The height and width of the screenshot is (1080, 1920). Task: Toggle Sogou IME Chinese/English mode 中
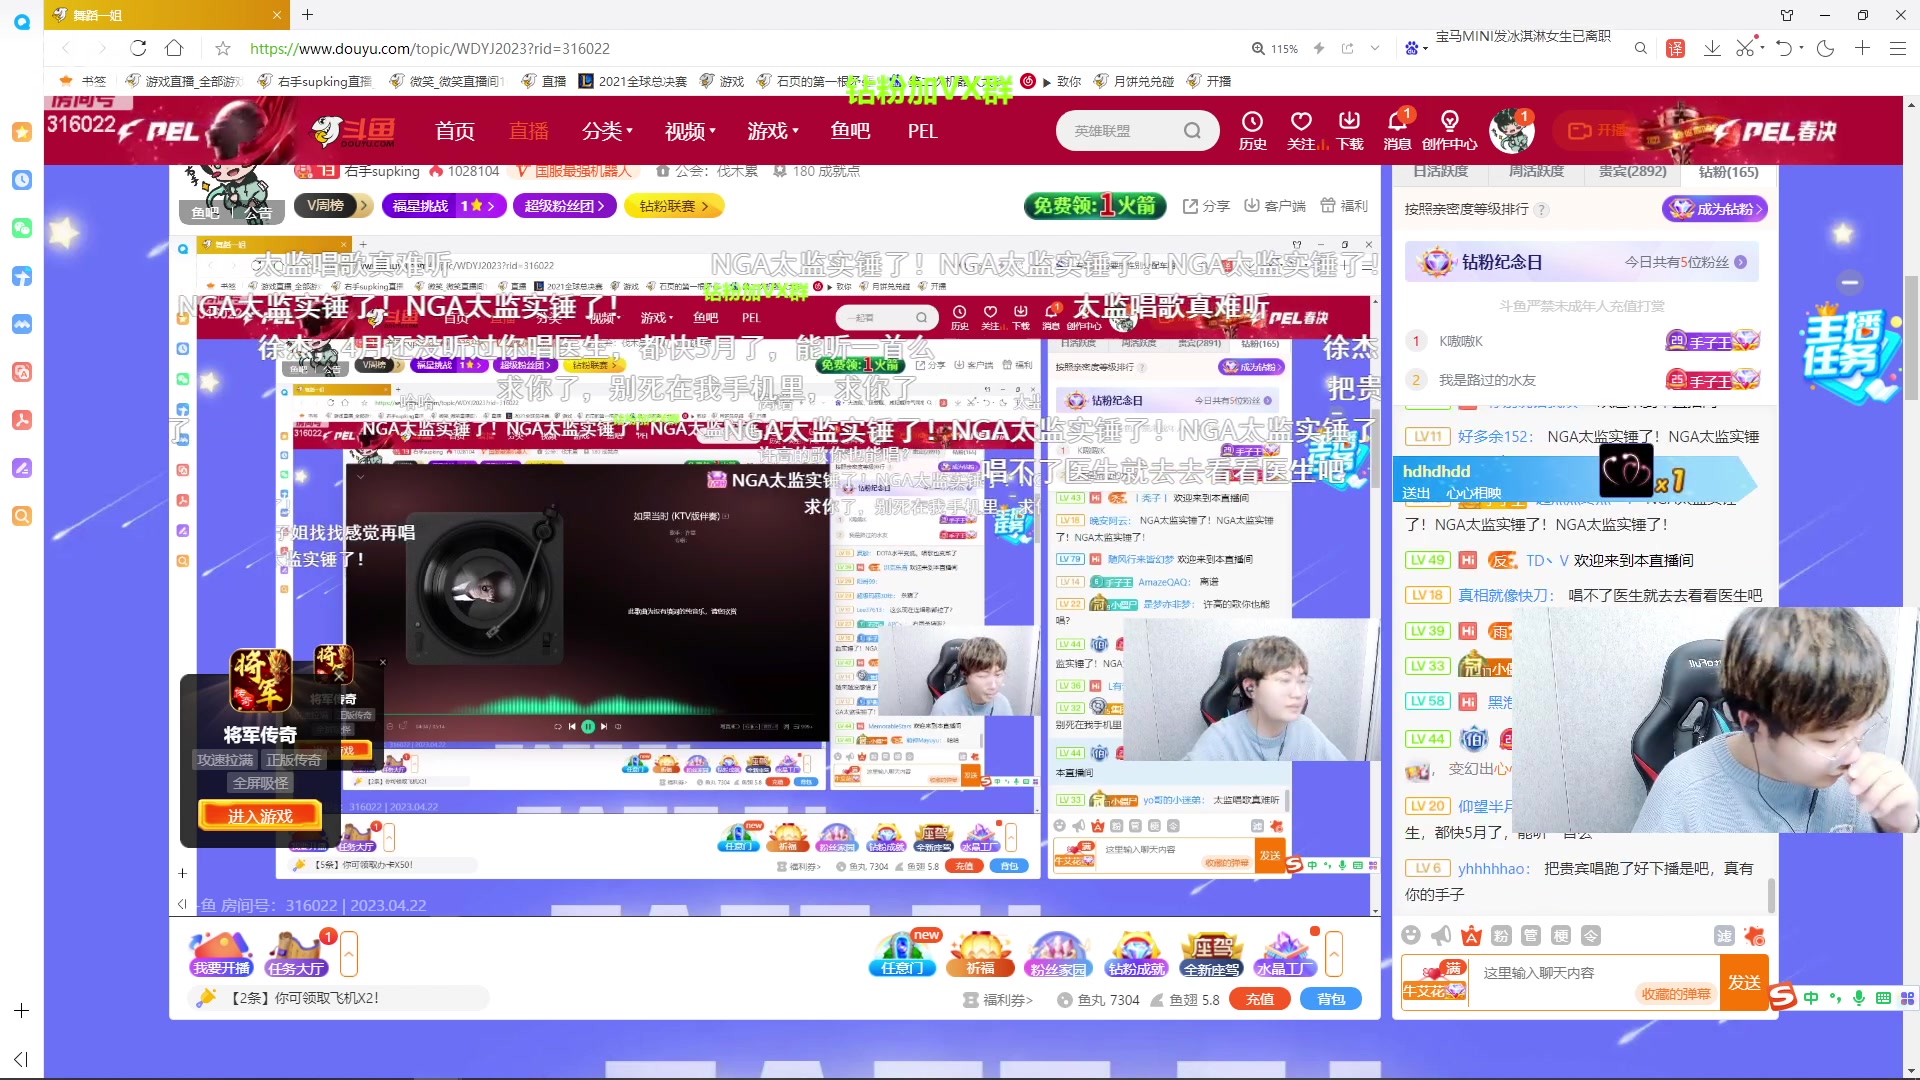pyautogui.click(x=1811, y=998)
